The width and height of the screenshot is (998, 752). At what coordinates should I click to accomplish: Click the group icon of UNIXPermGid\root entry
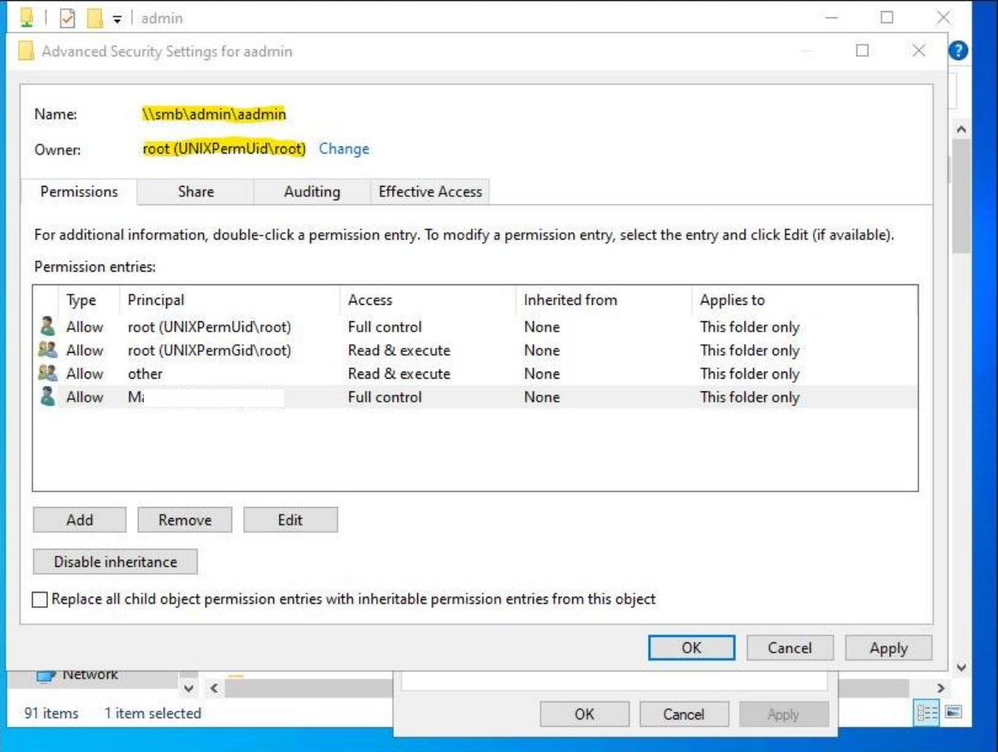pos(47,350)
